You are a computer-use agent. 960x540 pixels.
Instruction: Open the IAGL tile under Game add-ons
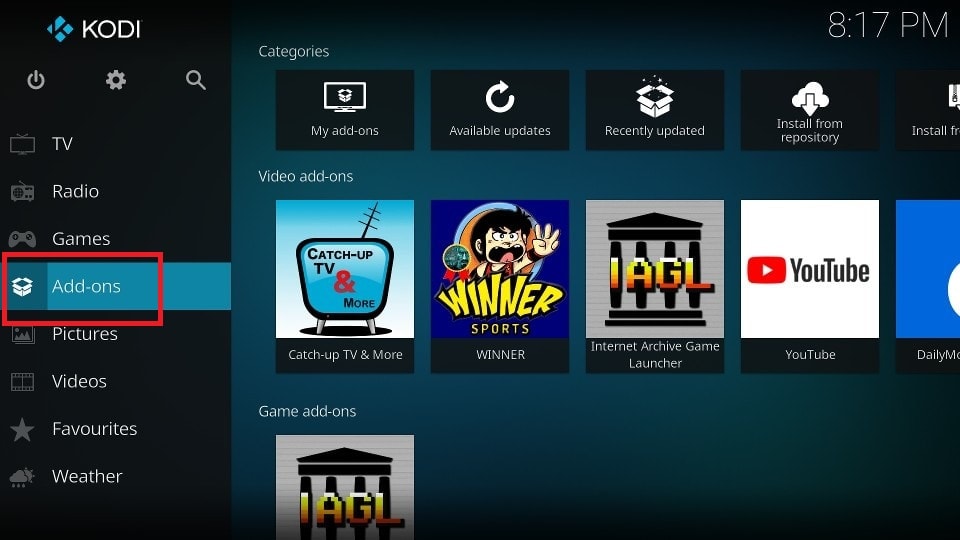(345, 487)
